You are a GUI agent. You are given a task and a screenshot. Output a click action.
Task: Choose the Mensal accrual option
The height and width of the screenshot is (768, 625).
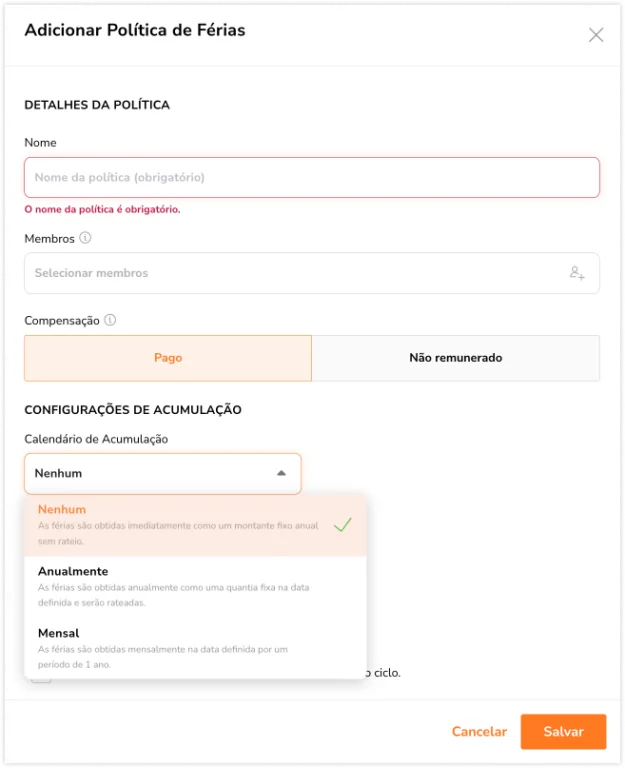pos(195,648)
